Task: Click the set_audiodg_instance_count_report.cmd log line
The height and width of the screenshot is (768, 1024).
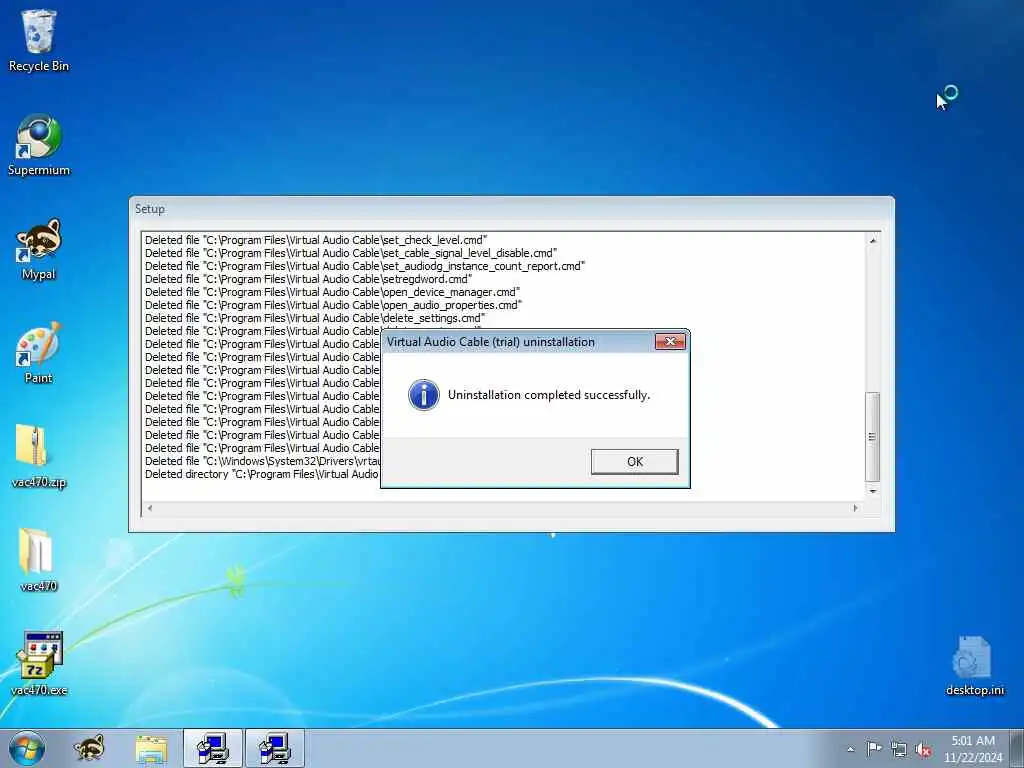Action: pos(365,266)
